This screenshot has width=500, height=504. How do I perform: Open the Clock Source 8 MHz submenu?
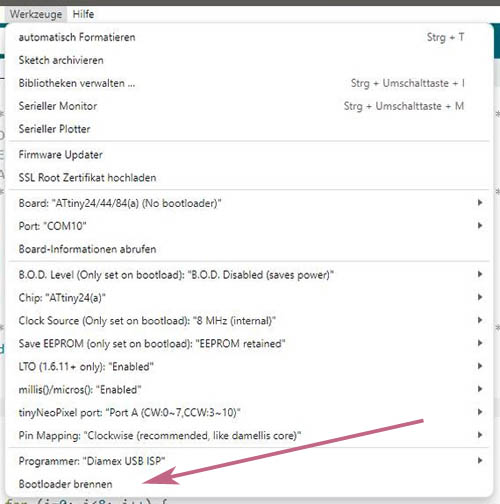click(249, 321)
